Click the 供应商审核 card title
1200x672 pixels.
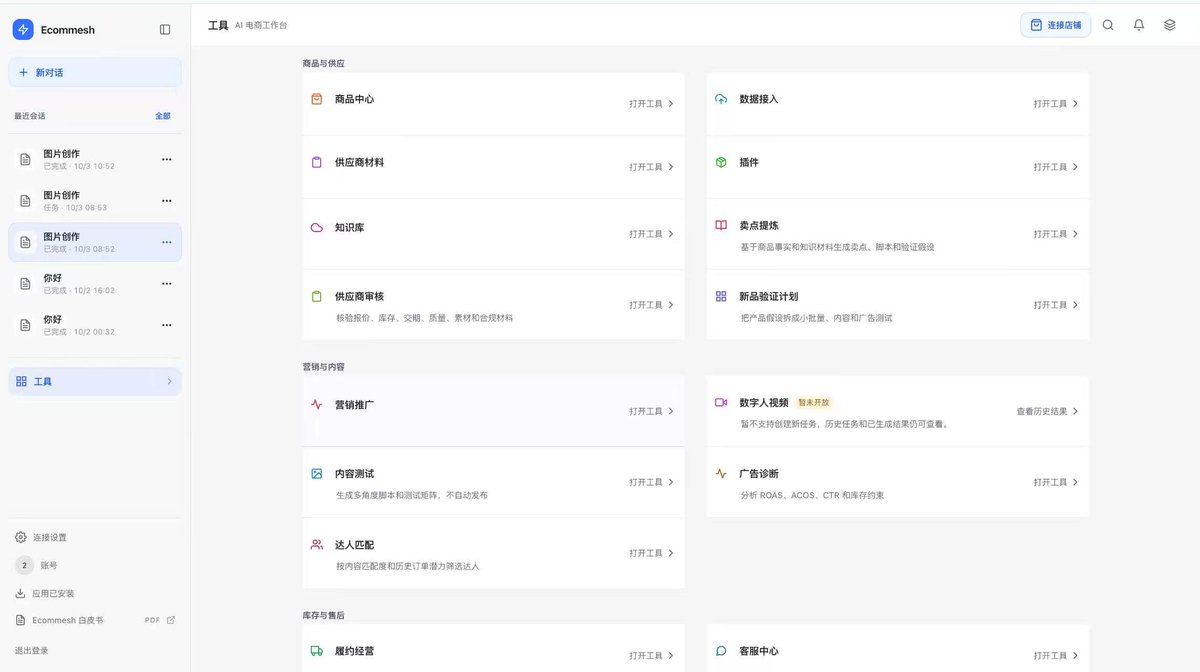360,296
